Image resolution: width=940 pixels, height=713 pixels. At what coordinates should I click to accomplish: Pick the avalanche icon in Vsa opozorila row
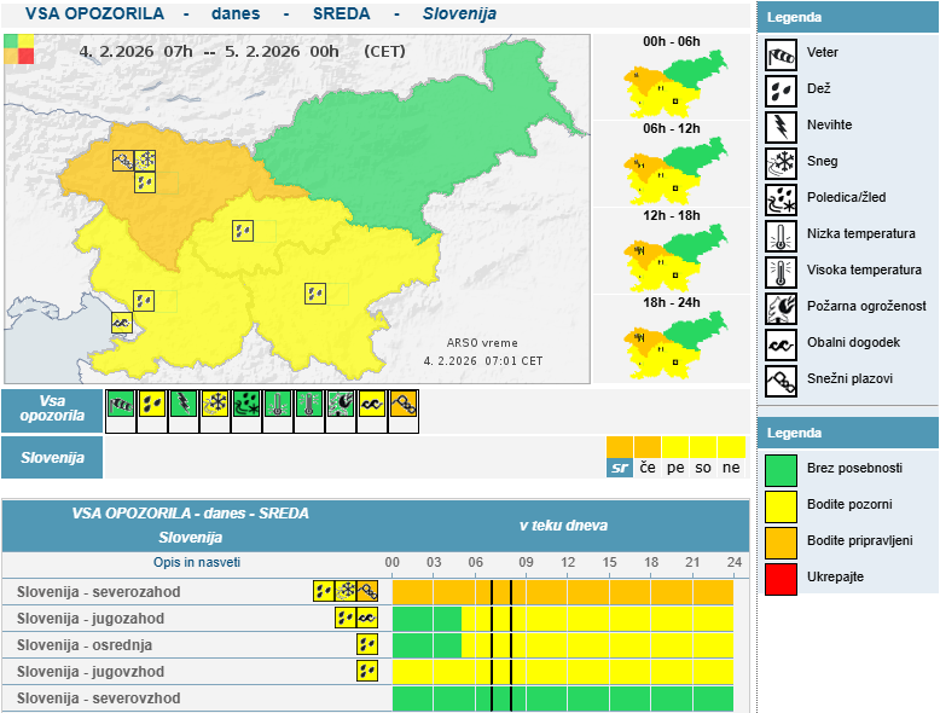(404, 403)
